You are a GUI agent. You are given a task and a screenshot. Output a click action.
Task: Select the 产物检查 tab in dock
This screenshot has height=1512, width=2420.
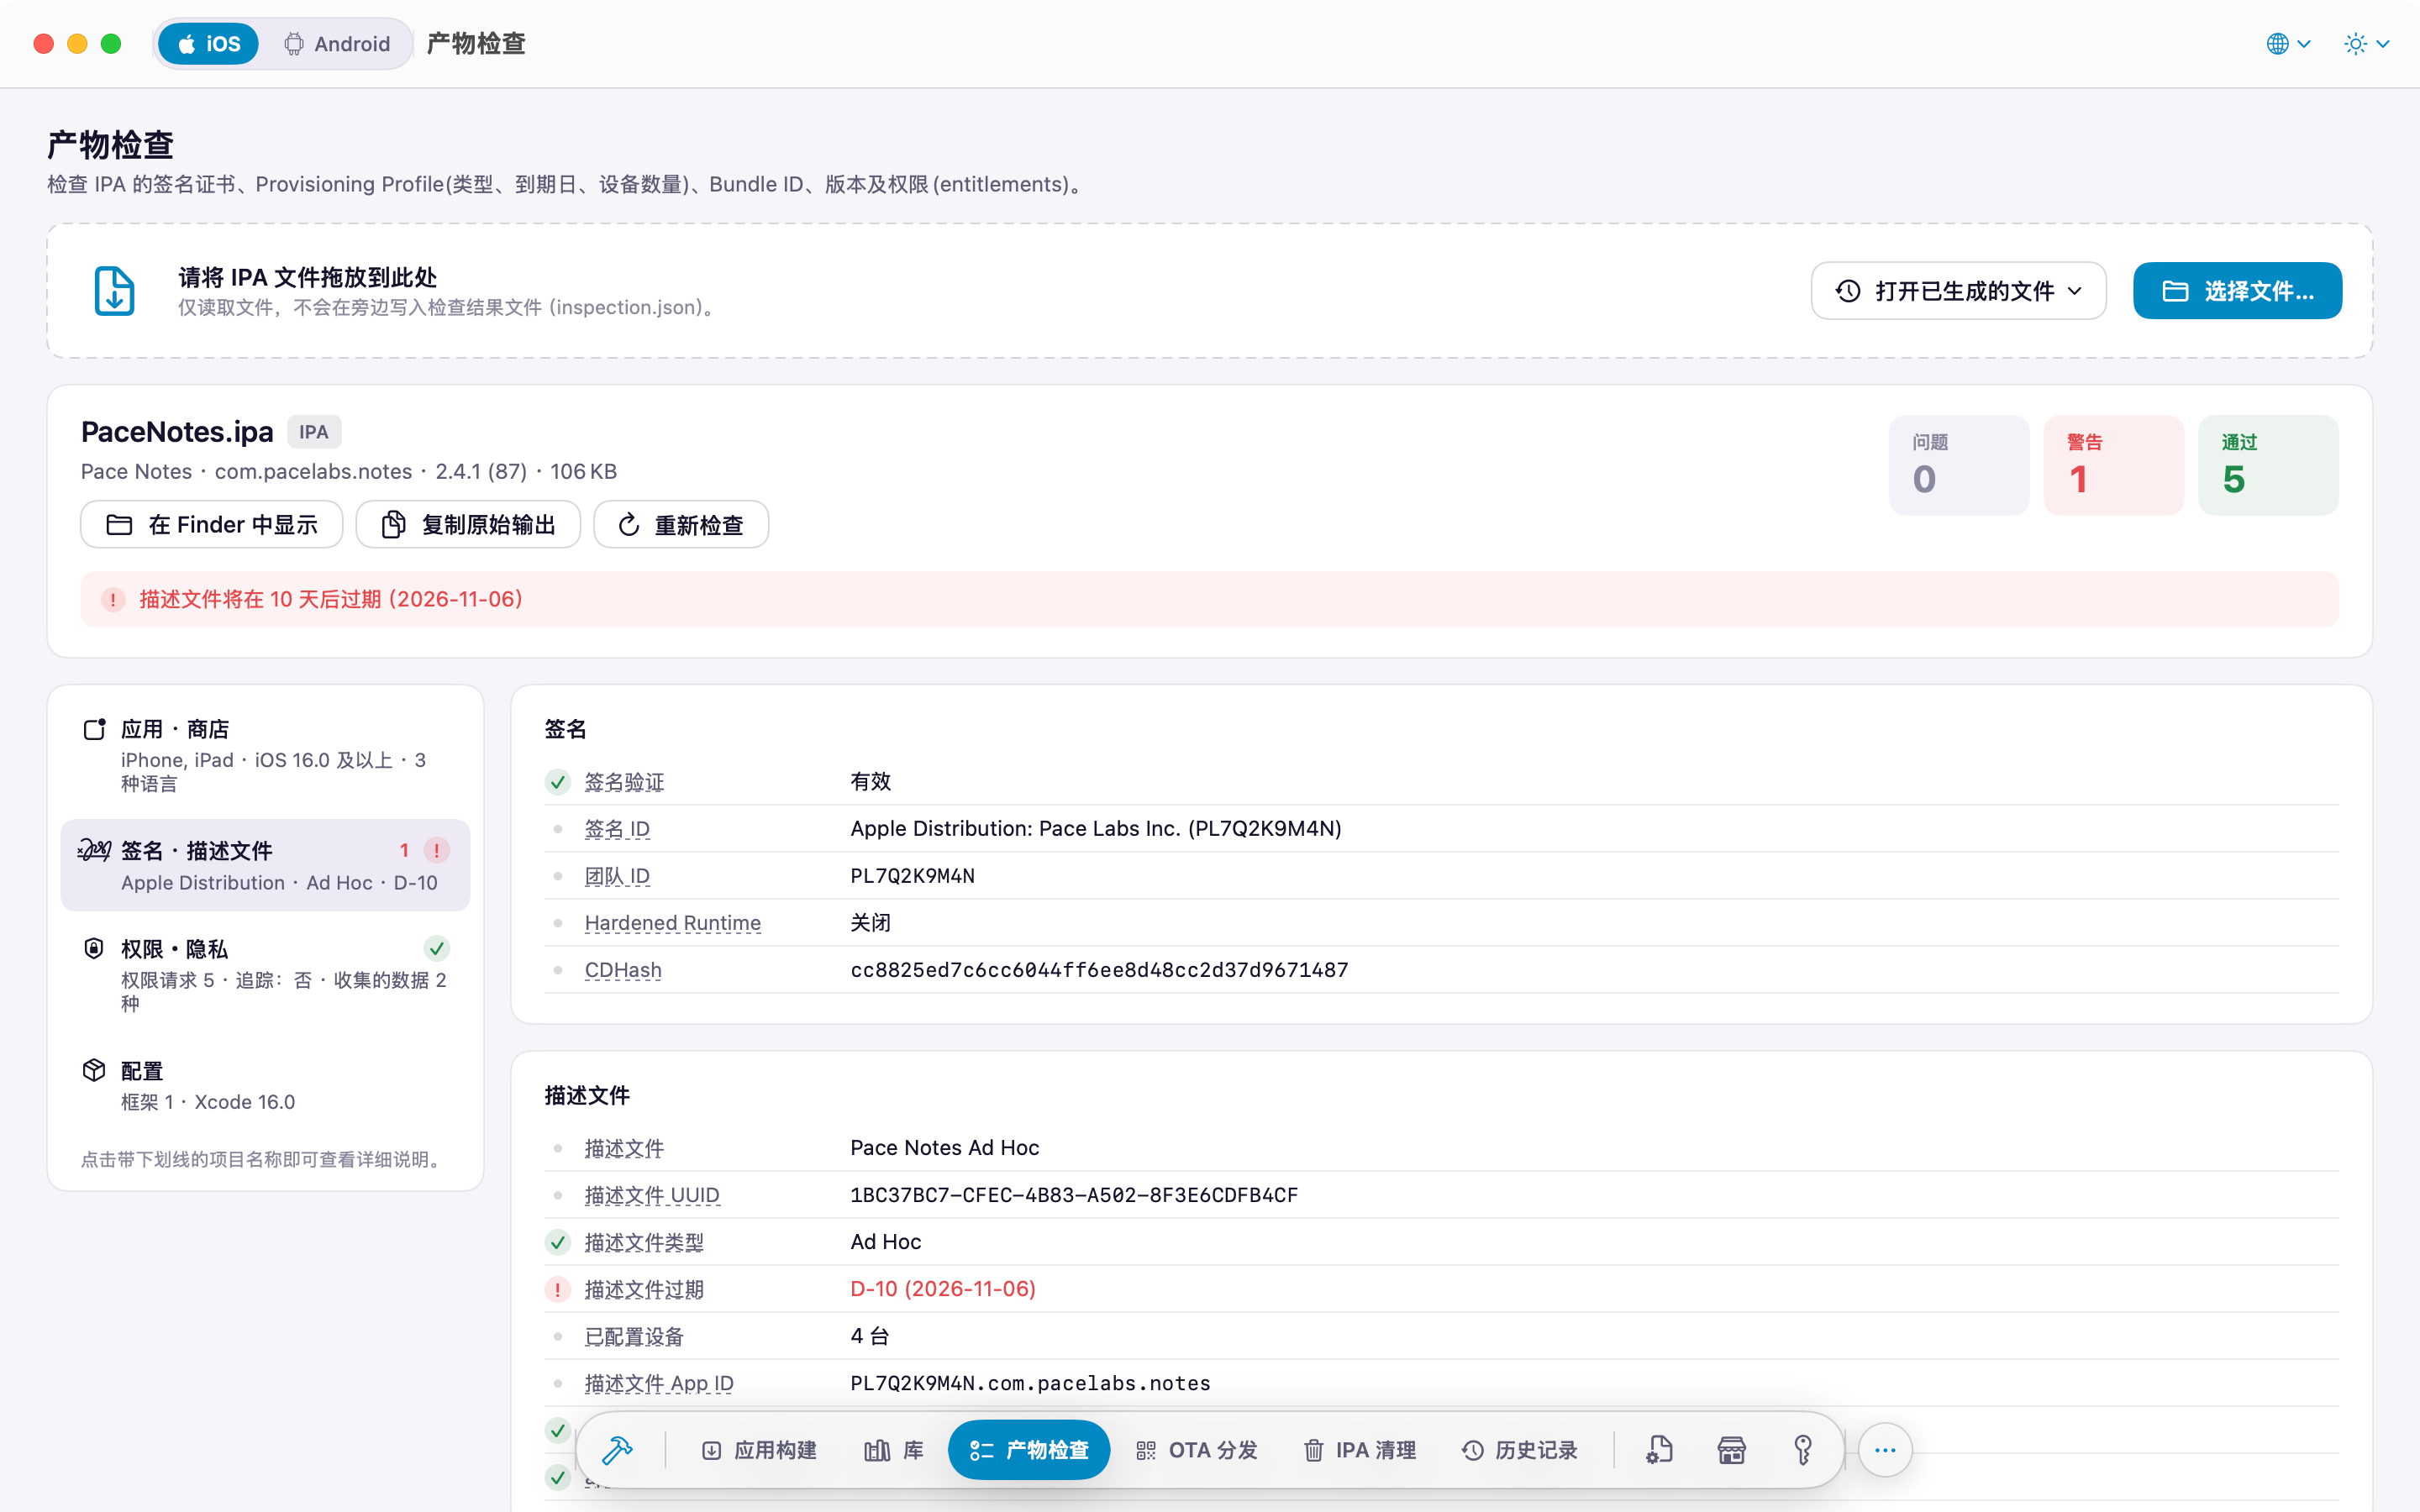click(1028, 1449)
